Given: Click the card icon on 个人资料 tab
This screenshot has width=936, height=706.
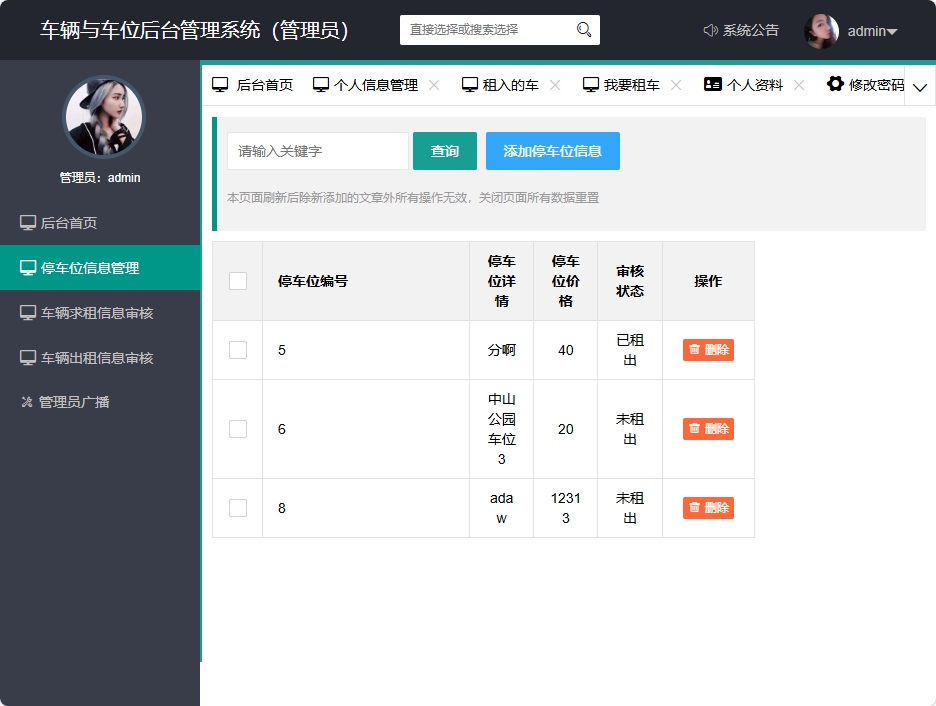Looking at the screenshot, I should 715,84.
